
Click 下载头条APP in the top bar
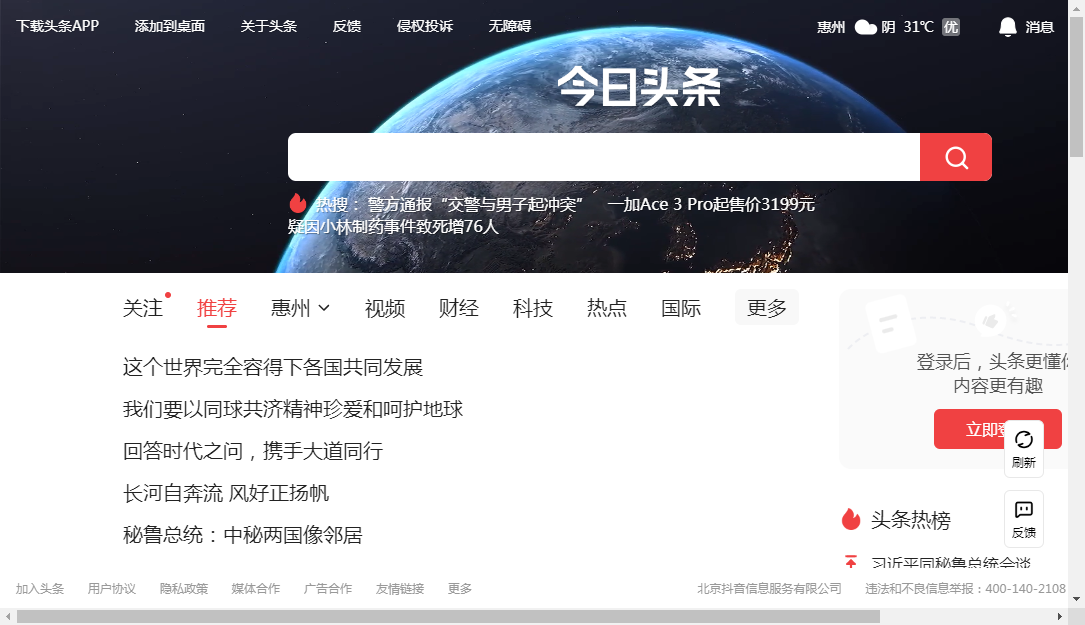(x=57, y=26)
